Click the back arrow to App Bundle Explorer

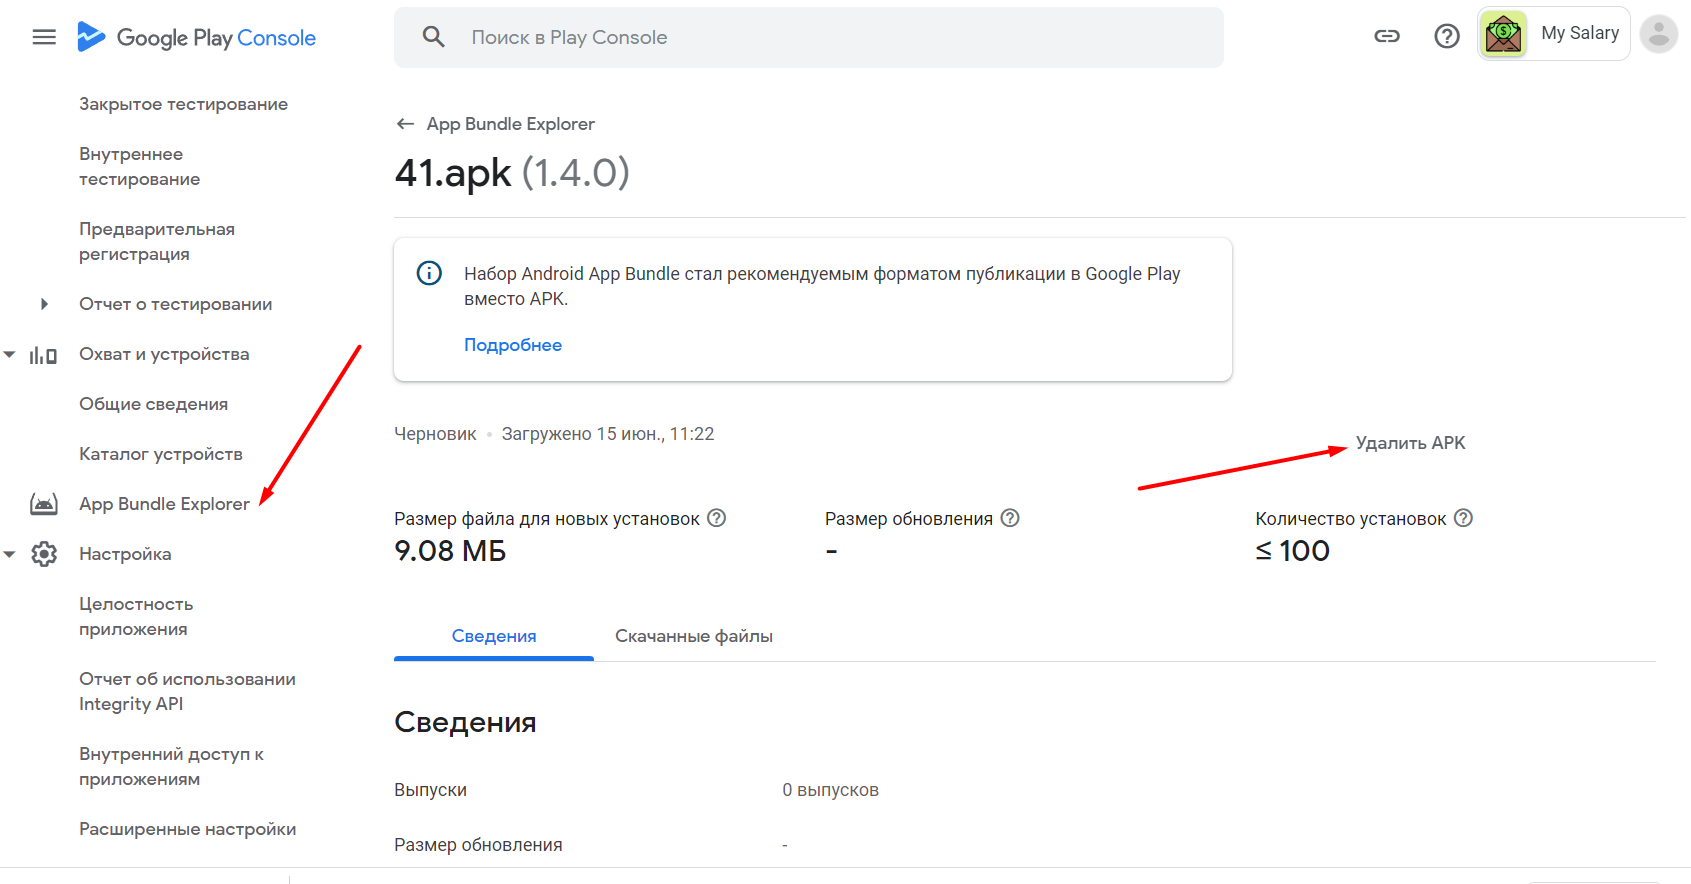(405, 124)
